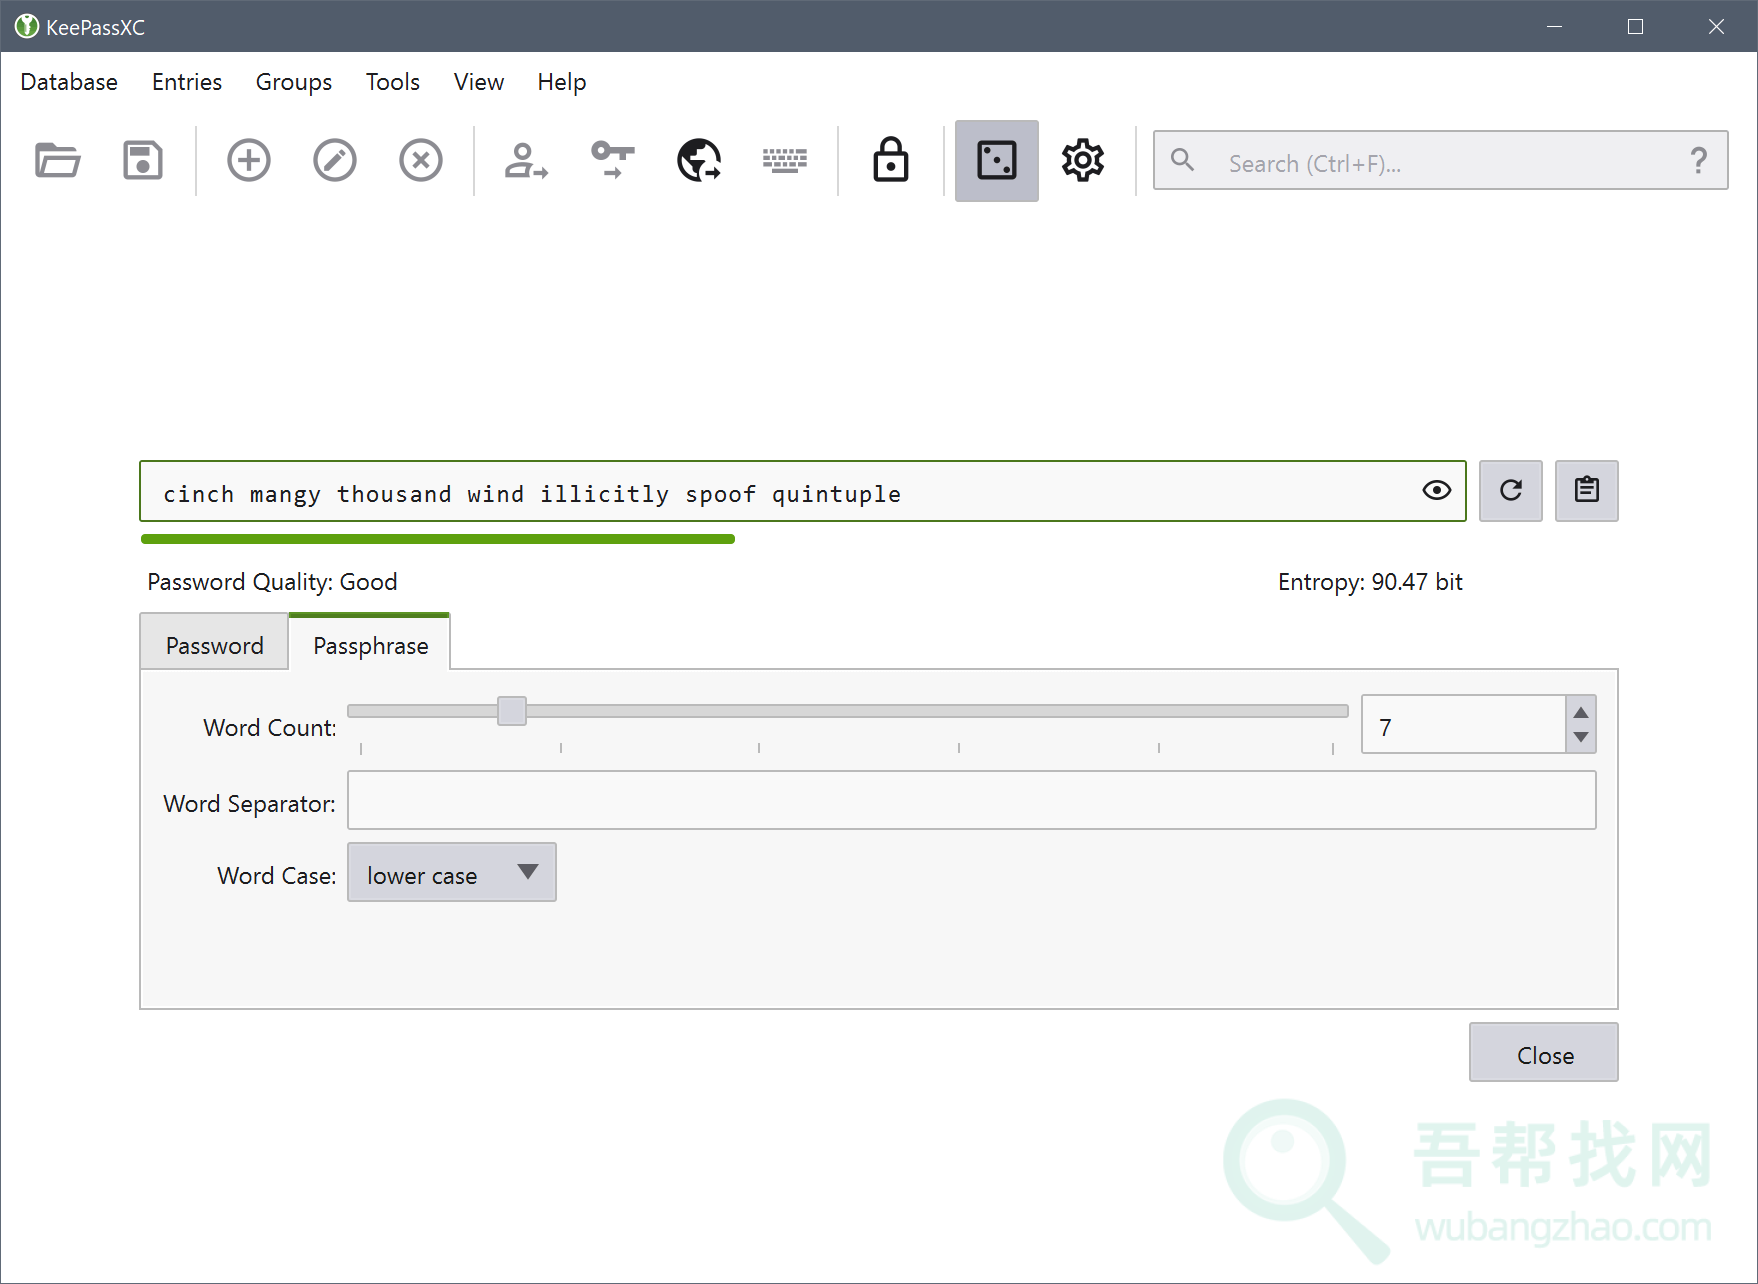Perform Auto-Type with the keyboard icon
The image size is (1758, 1284).
tap(785, 160)
